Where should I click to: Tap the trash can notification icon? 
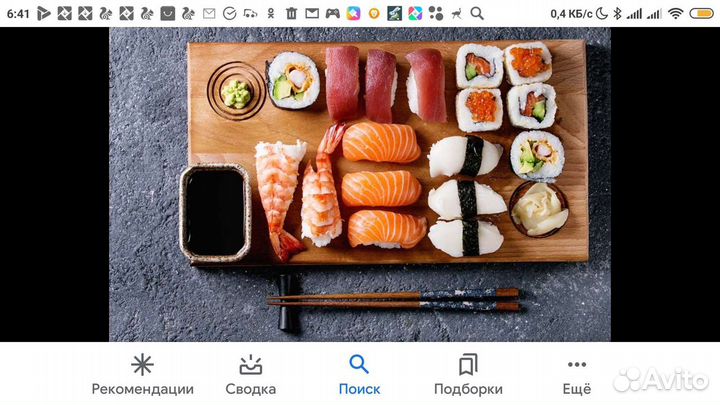pyautogui.click(x=292, y=14)
